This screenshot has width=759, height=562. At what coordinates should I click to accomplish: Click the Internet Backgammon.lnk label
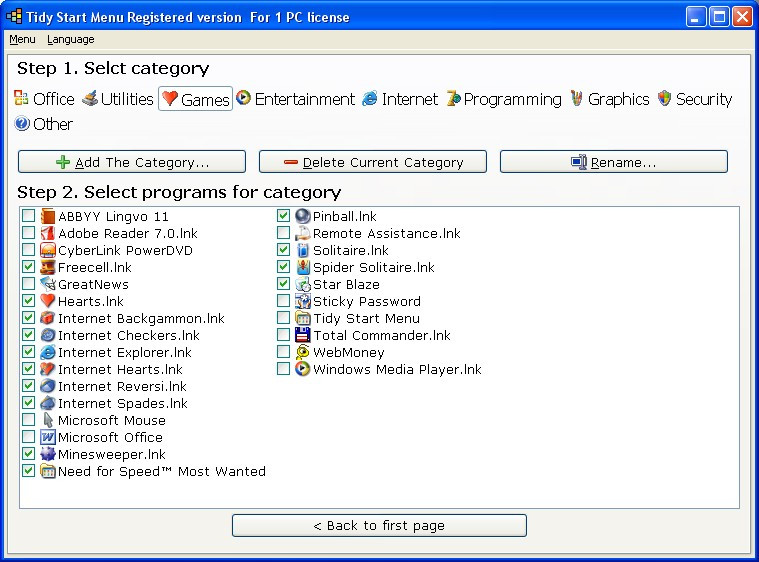pos(141,319)
